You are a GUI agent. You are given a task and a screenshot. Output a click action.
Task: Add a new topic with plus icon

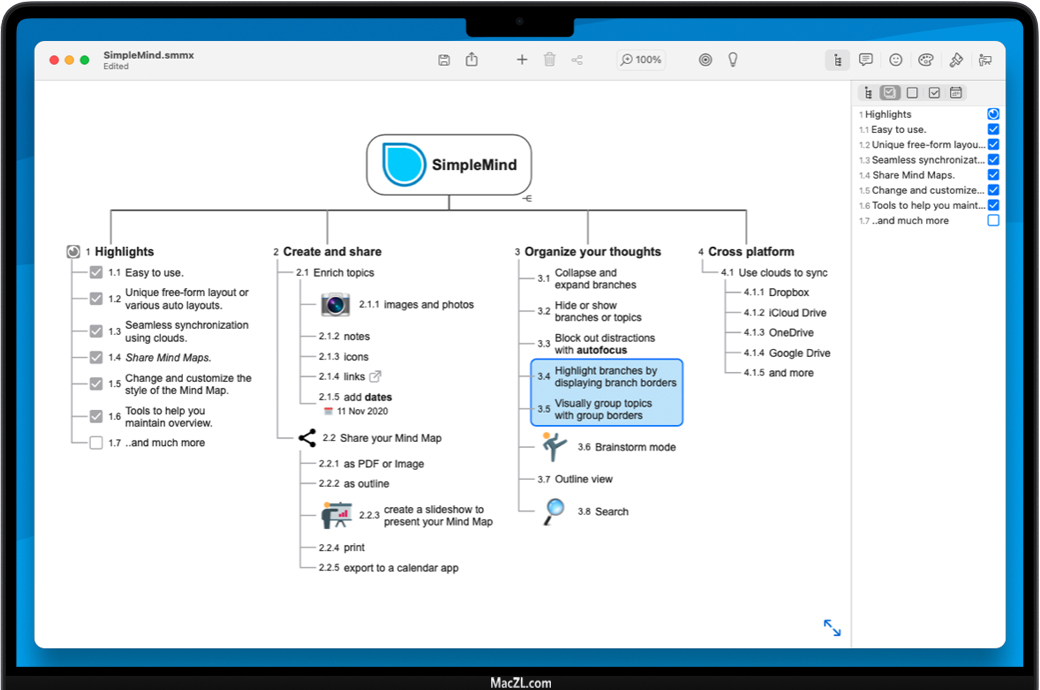click(521, 60)
